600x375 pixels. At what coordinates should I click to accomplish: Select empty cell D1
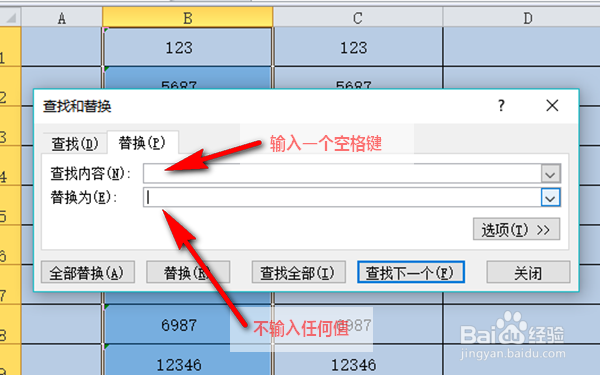click(522, 47)
